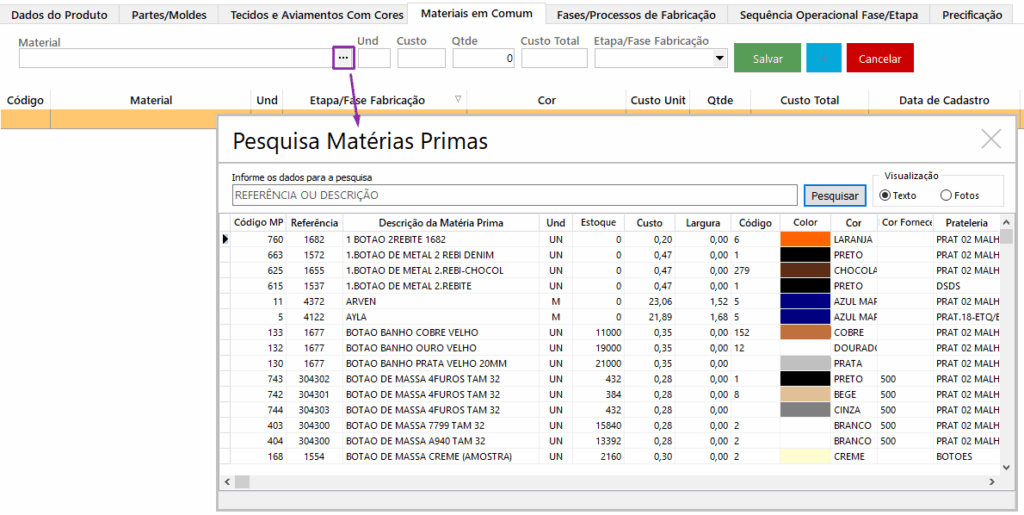Click the Referência ou Descrição search field
Screen dimensions: 1024x515
[x=514, y=195]
